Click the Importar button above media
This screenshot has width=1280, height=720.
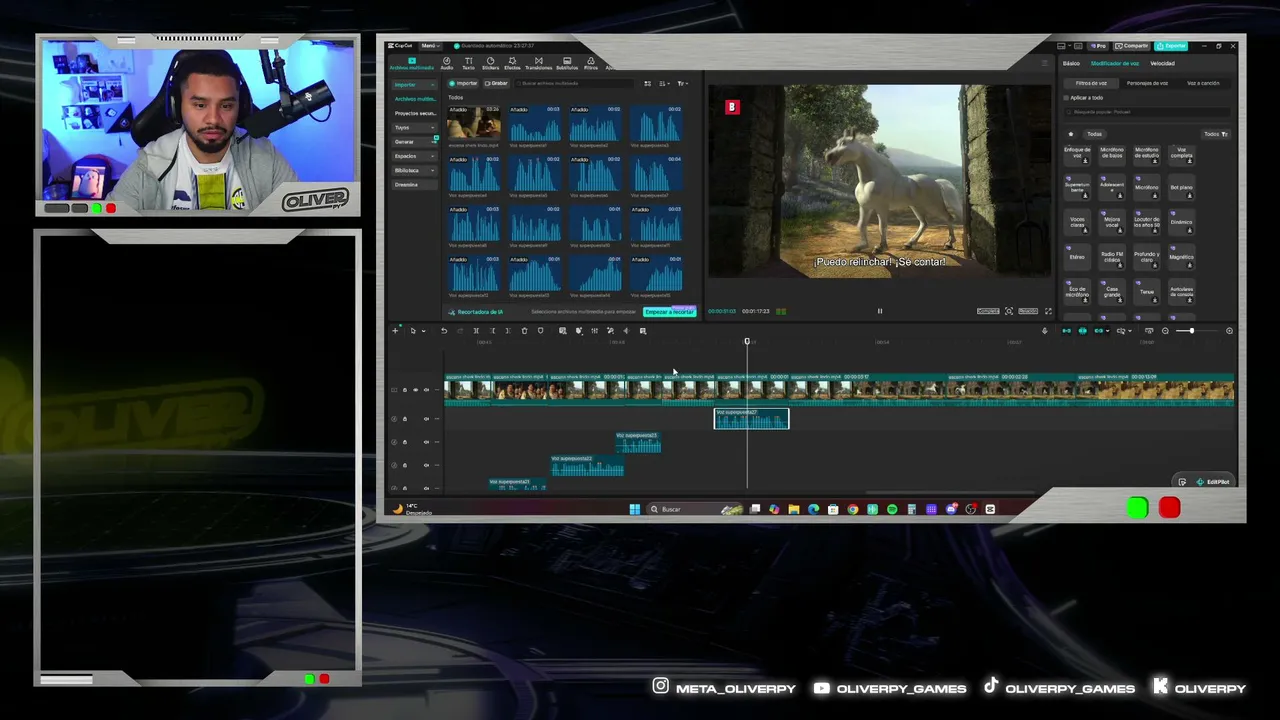point(464,83)
